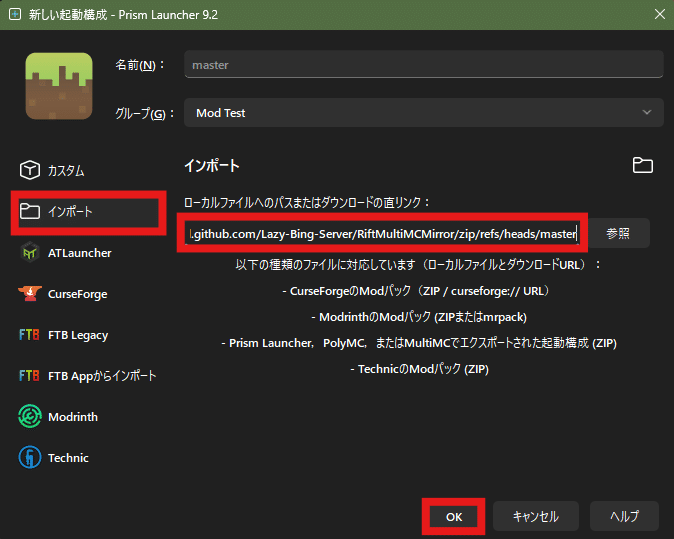Close the 新しい起動構成 dialog

[x=659, y=15]
